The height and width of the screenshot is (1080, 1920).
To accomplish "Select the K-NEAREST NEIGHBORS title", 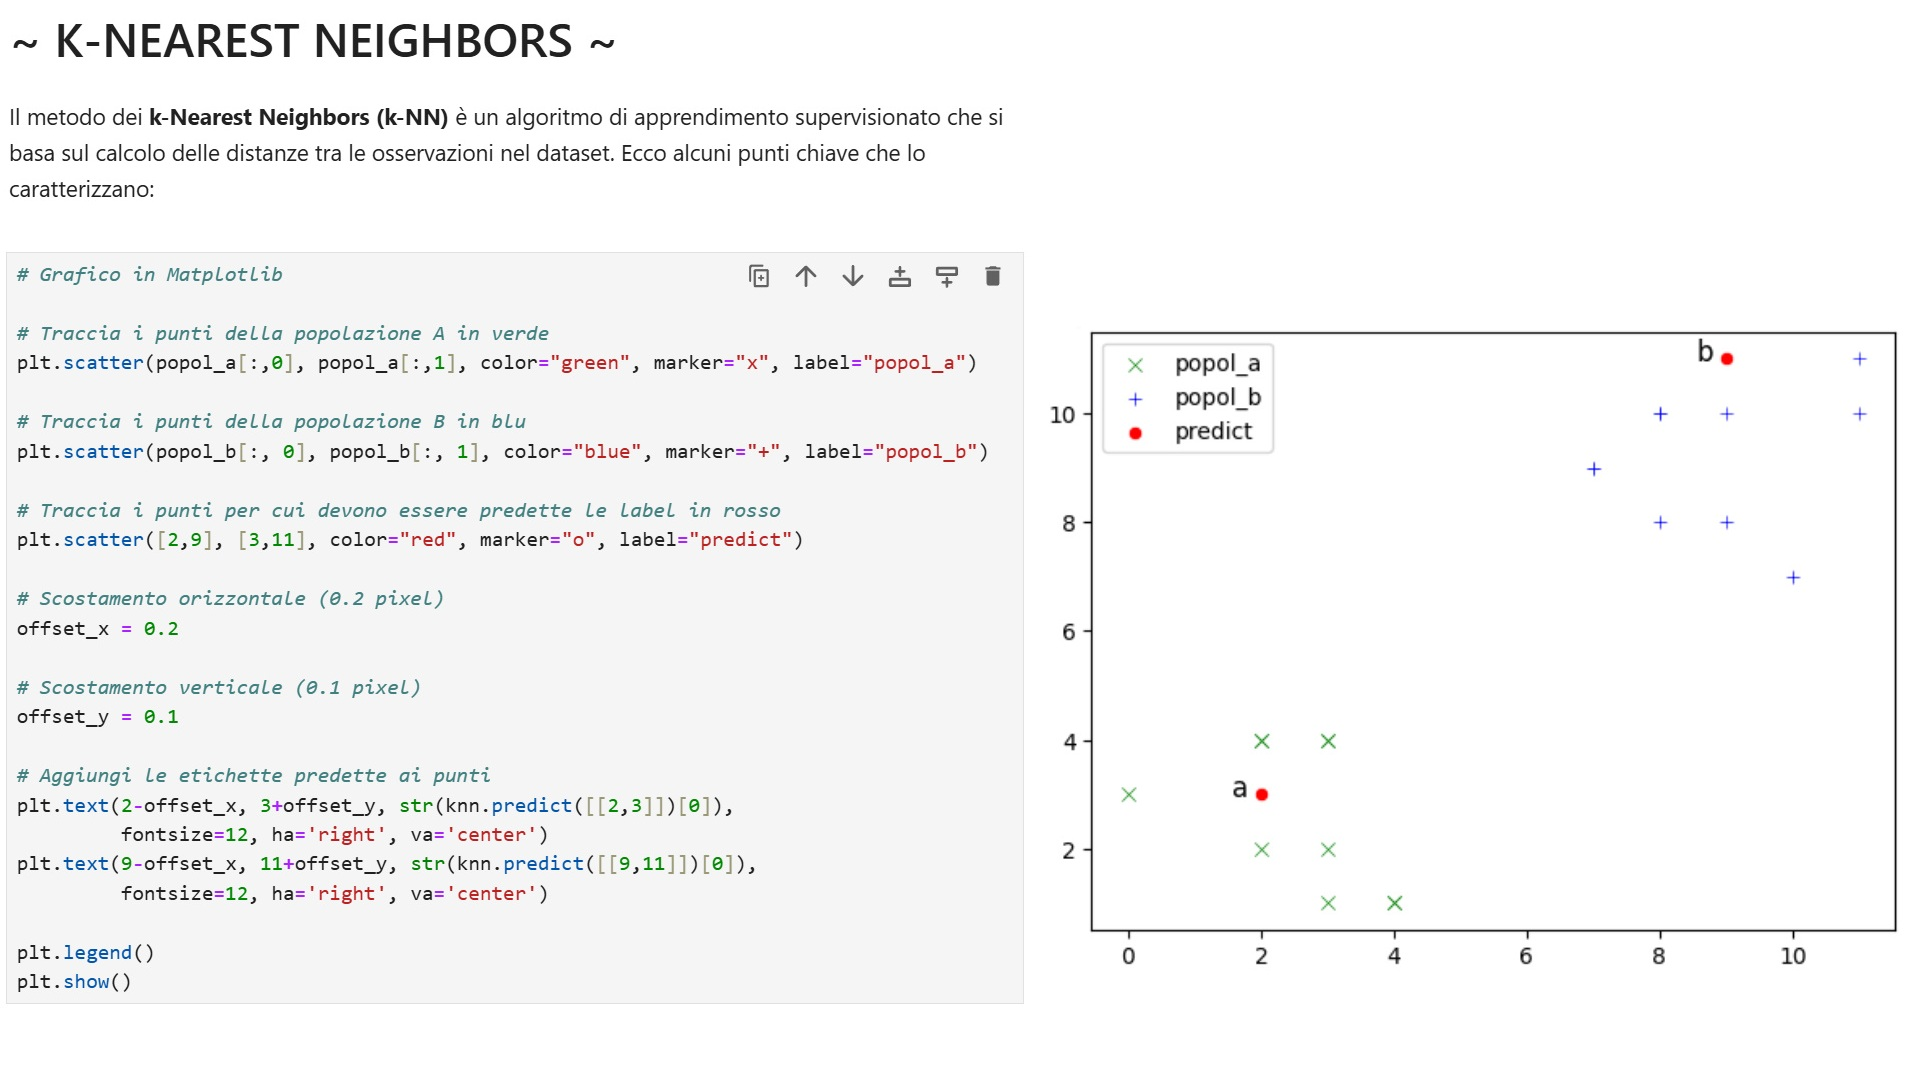I will pyautogui.click(x=312, y=41).
